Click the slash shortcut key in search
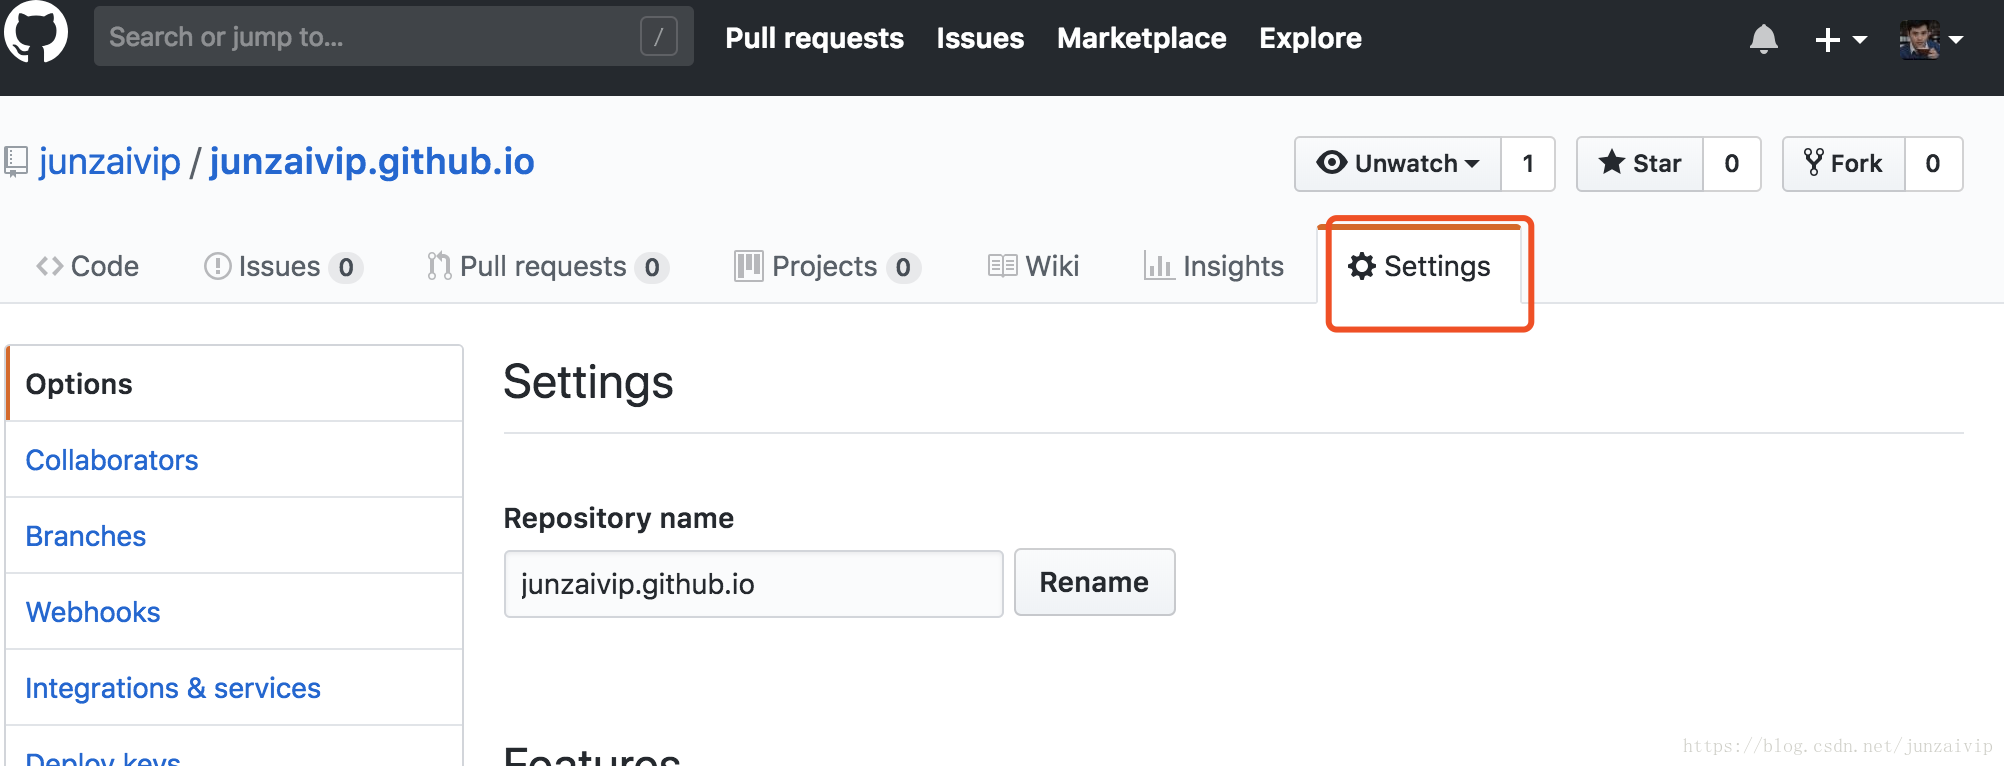Screen dimensions: 2004x766 click(659, 37)
